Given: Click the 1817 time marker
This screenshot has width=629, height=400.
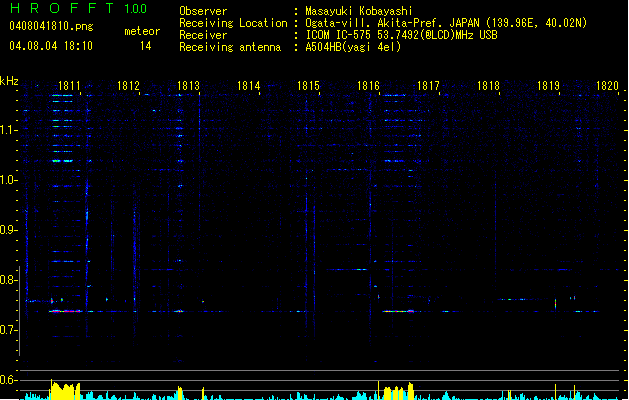Looking at the screenshot, I should tap(428, 86).
